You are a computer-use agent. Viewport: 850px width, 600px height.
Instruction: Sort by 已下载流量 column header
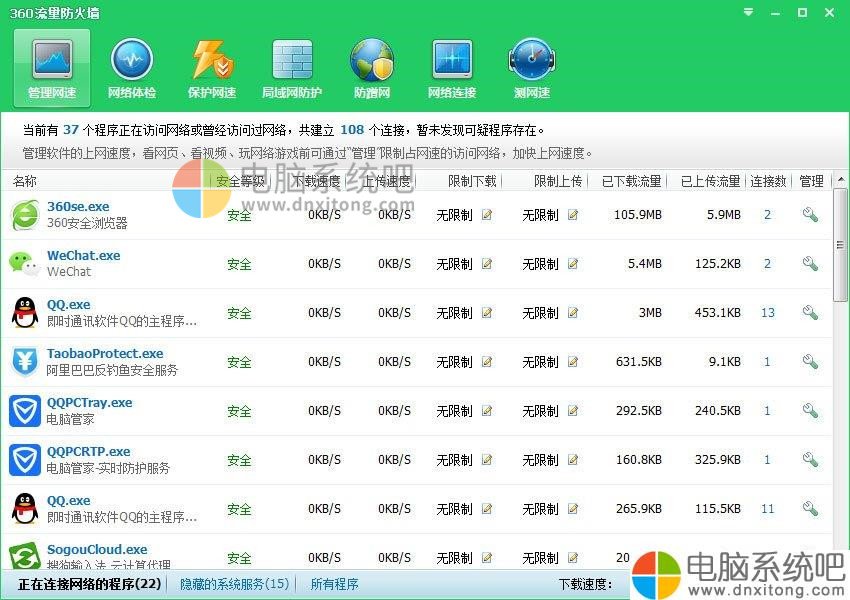632,181
